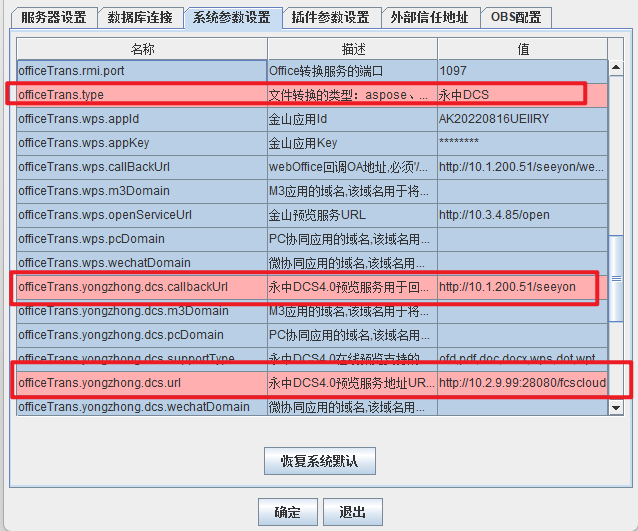Click the scrollbar down arrow
The height and width of the screenshot is (531, 638).
click(x=616, y=407)
